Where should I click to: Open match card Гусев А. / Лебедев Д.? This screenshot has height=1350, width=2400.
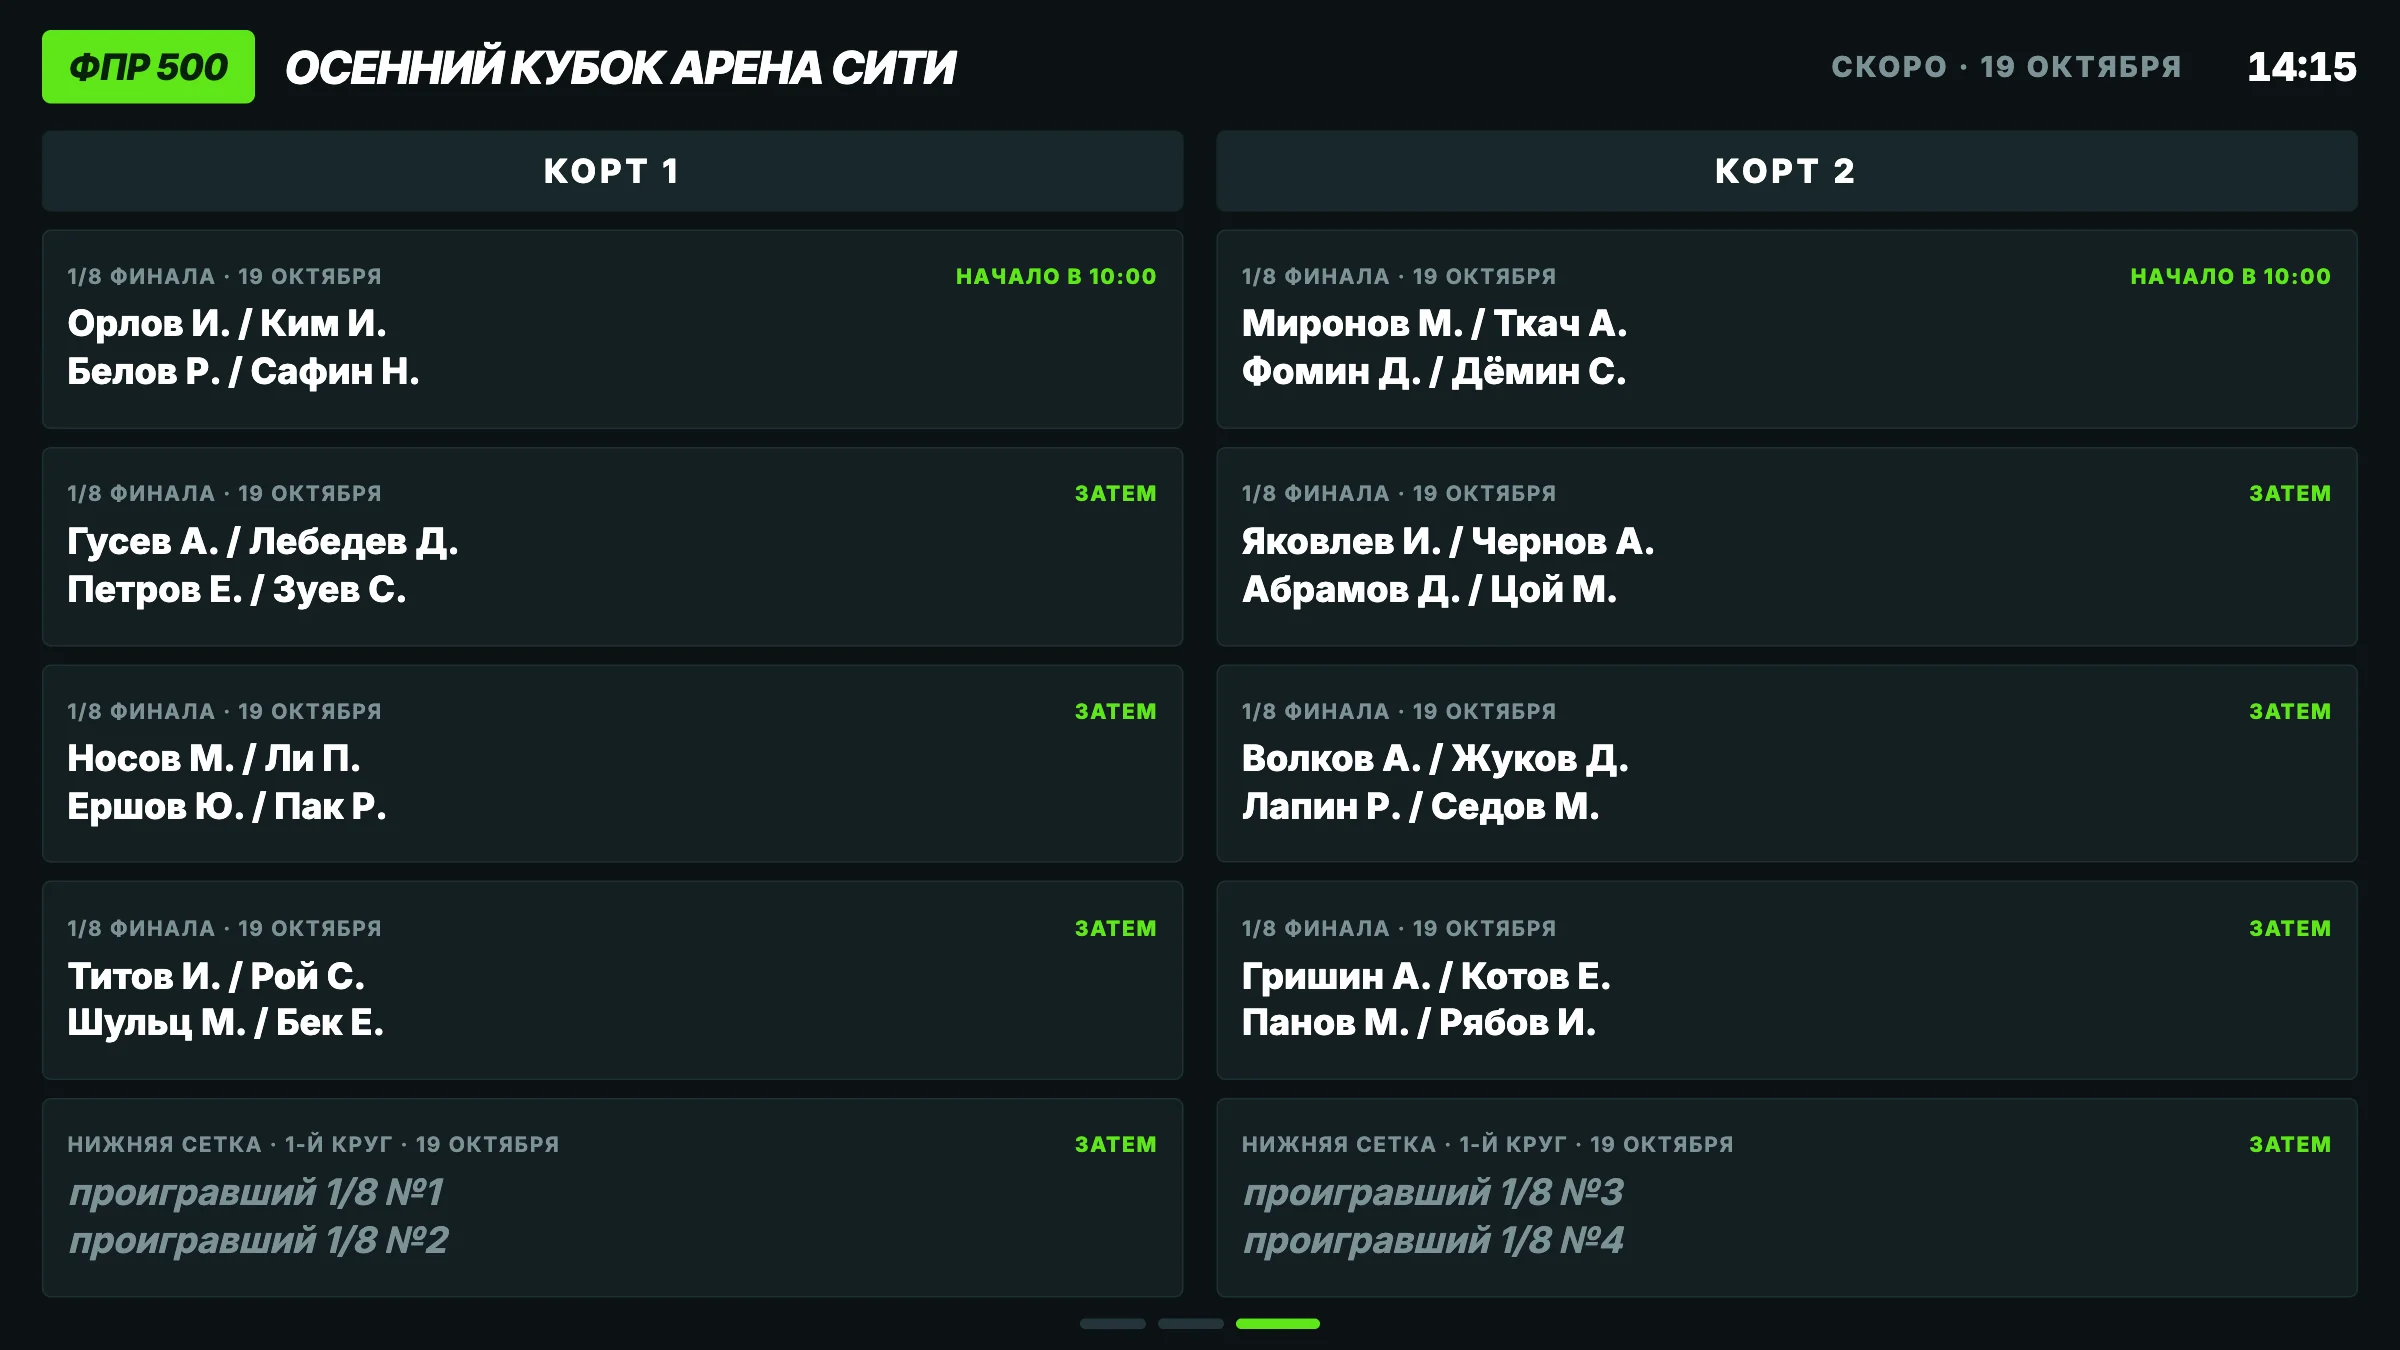click(x=612, y=546)
